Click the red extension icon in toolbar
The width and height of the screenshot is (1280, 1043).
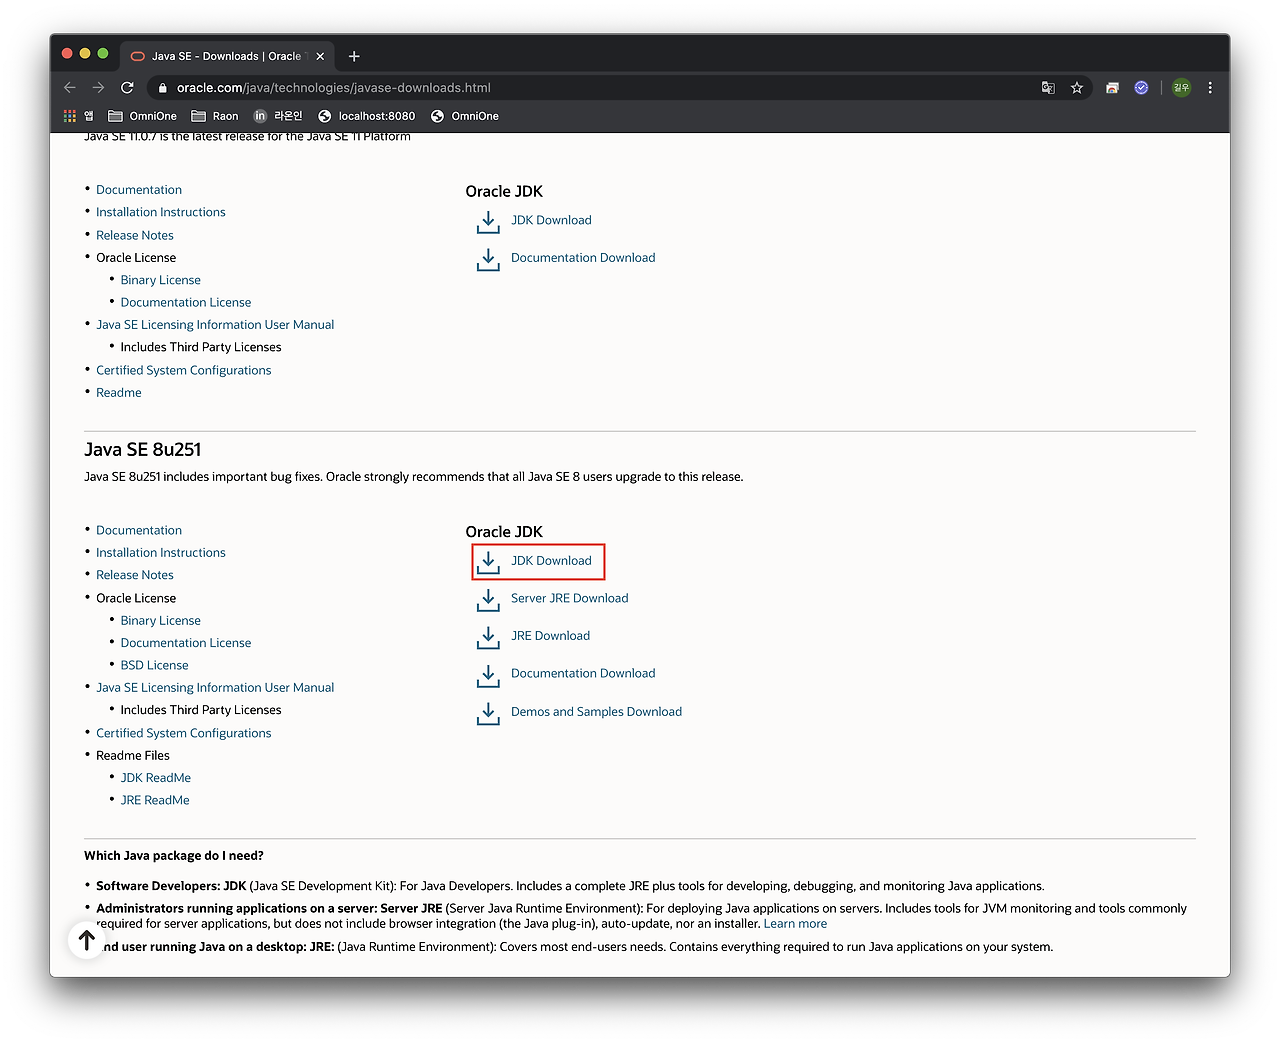[1112, 88]
